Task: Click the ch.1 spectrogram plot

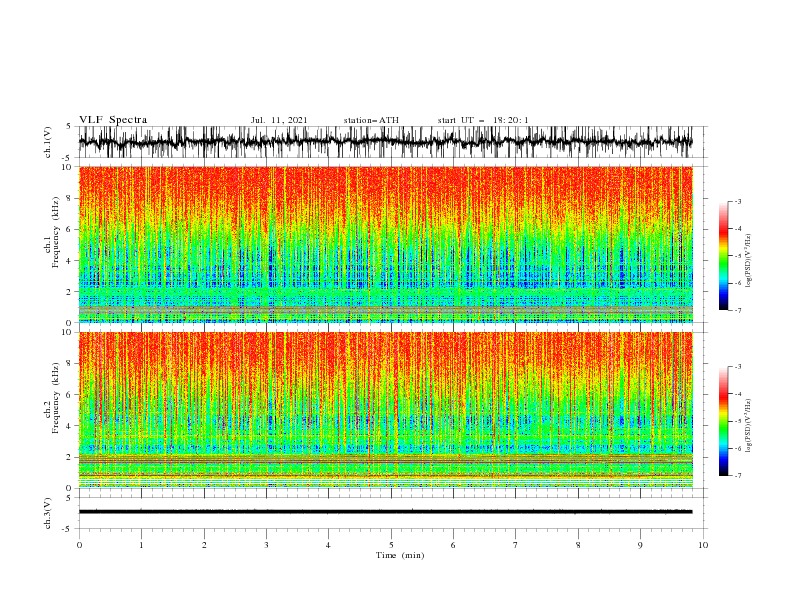Action: click(385, 244)
